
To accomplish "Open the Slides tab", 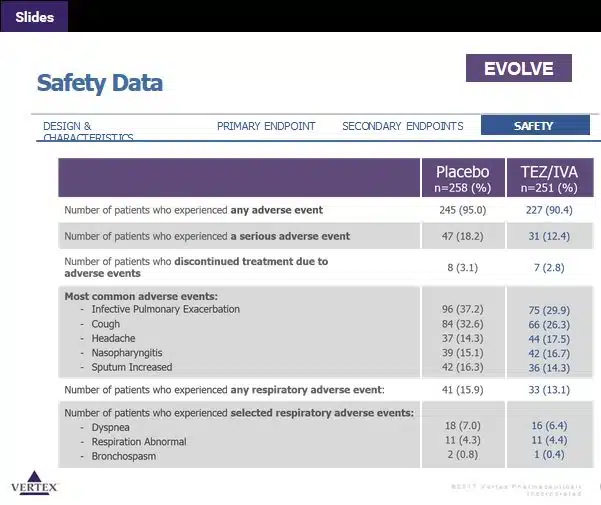I will coord(34,16).
